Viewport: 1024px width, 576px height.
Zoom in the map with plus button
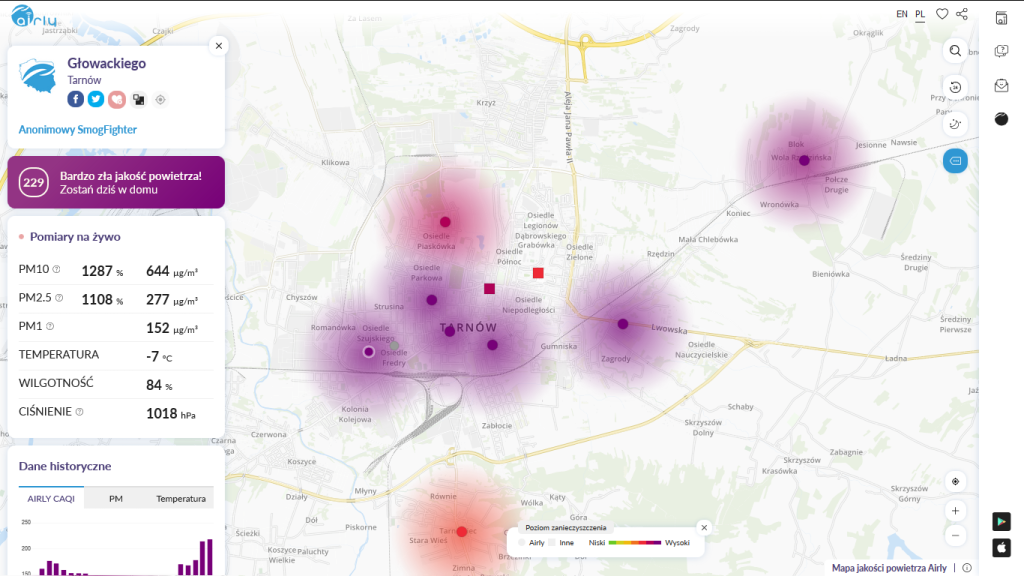click(x=955, y=510)
